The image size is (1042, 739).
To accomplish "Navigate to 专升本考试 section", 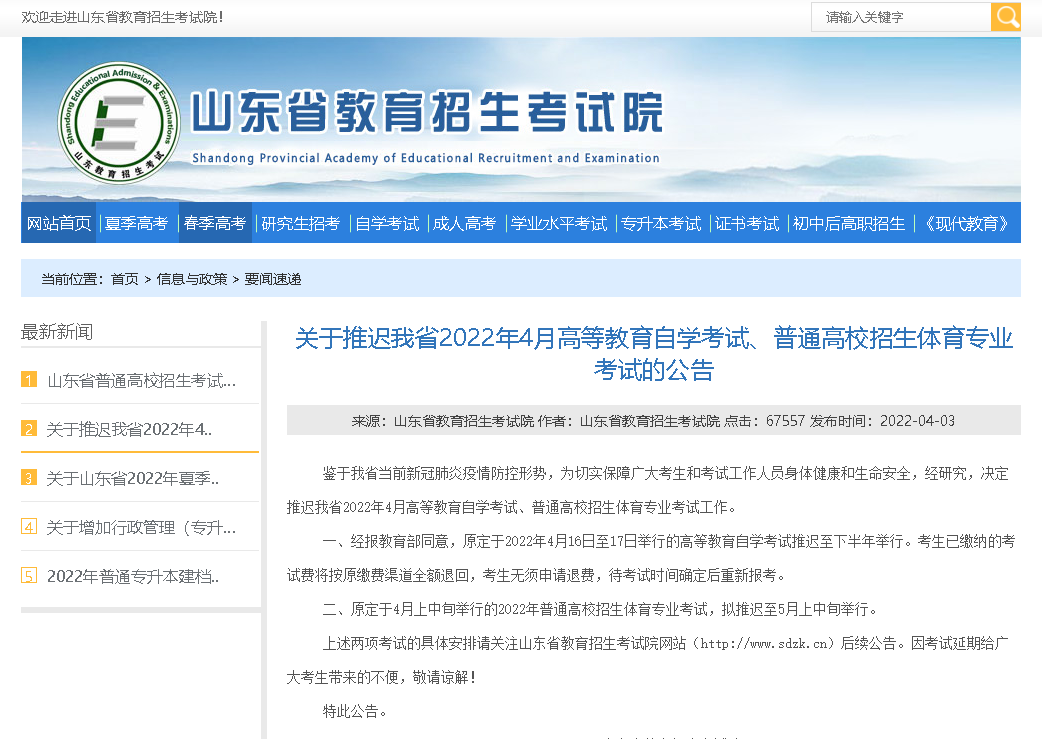I will pyautogui.click(x=661, y=223).
